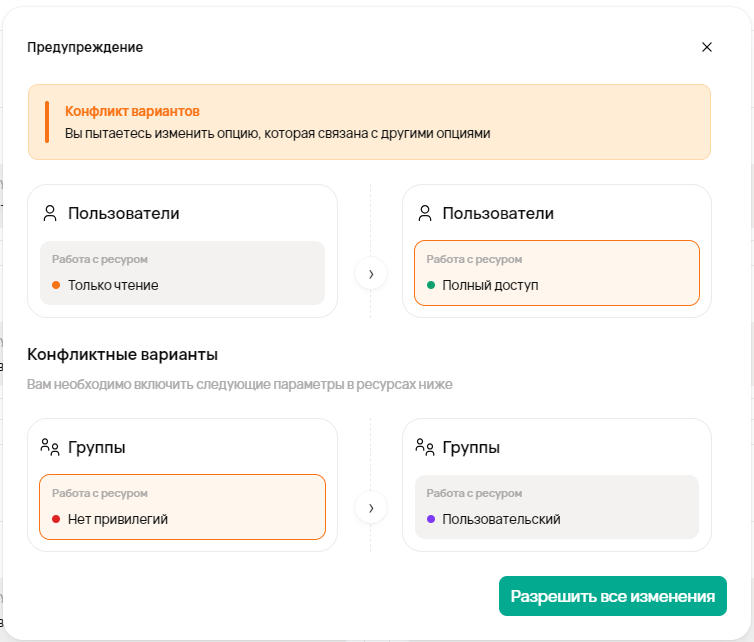Click the user icon above Полный доступ

[424, 213]
